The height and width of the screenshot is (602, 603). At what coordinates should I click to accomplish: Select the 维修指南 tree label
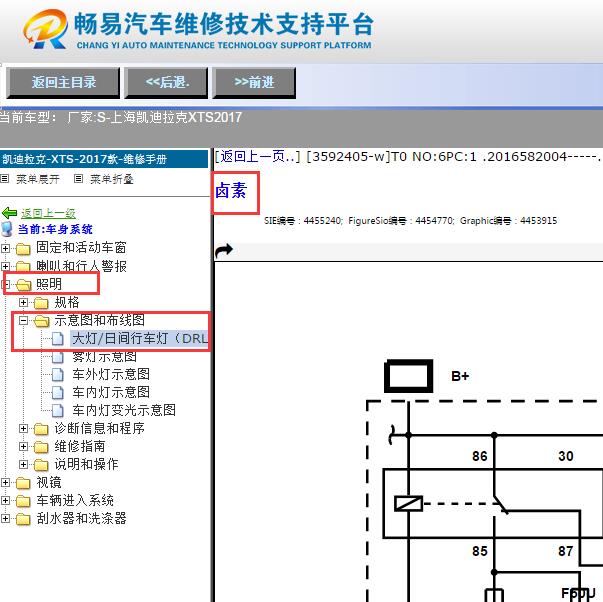pyautogui.click(x=80, y=446)
